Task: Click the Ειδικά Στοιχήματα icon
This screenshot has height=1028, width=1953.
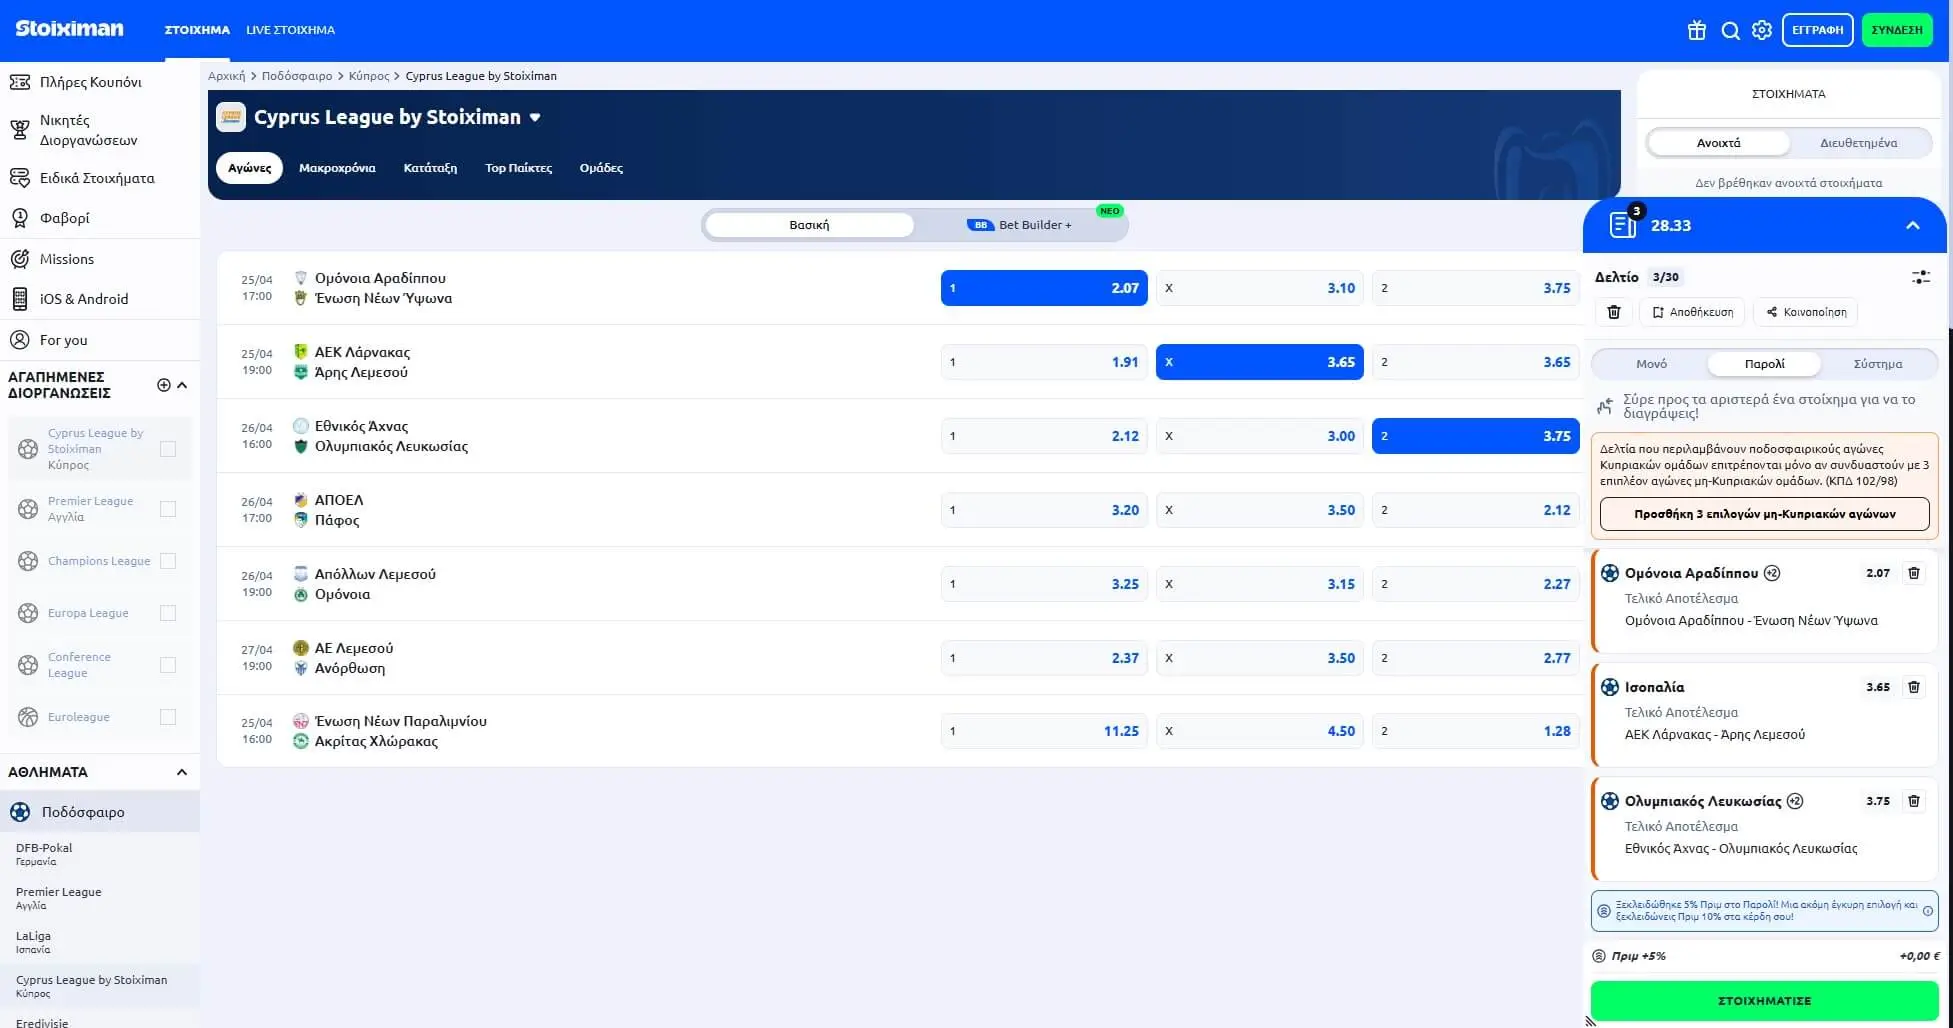Action: 19,178
